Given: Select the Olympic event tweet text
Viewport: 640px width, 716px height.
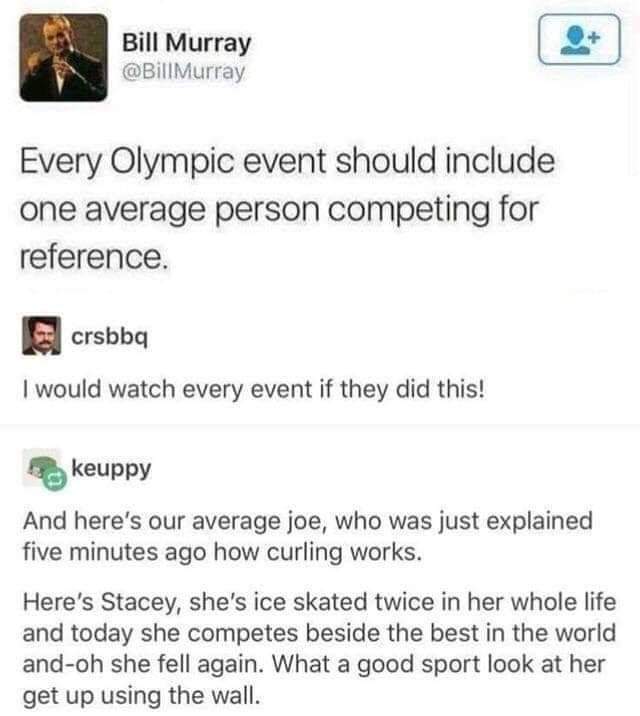Looking at the screenshot, I should coord(287,208).
